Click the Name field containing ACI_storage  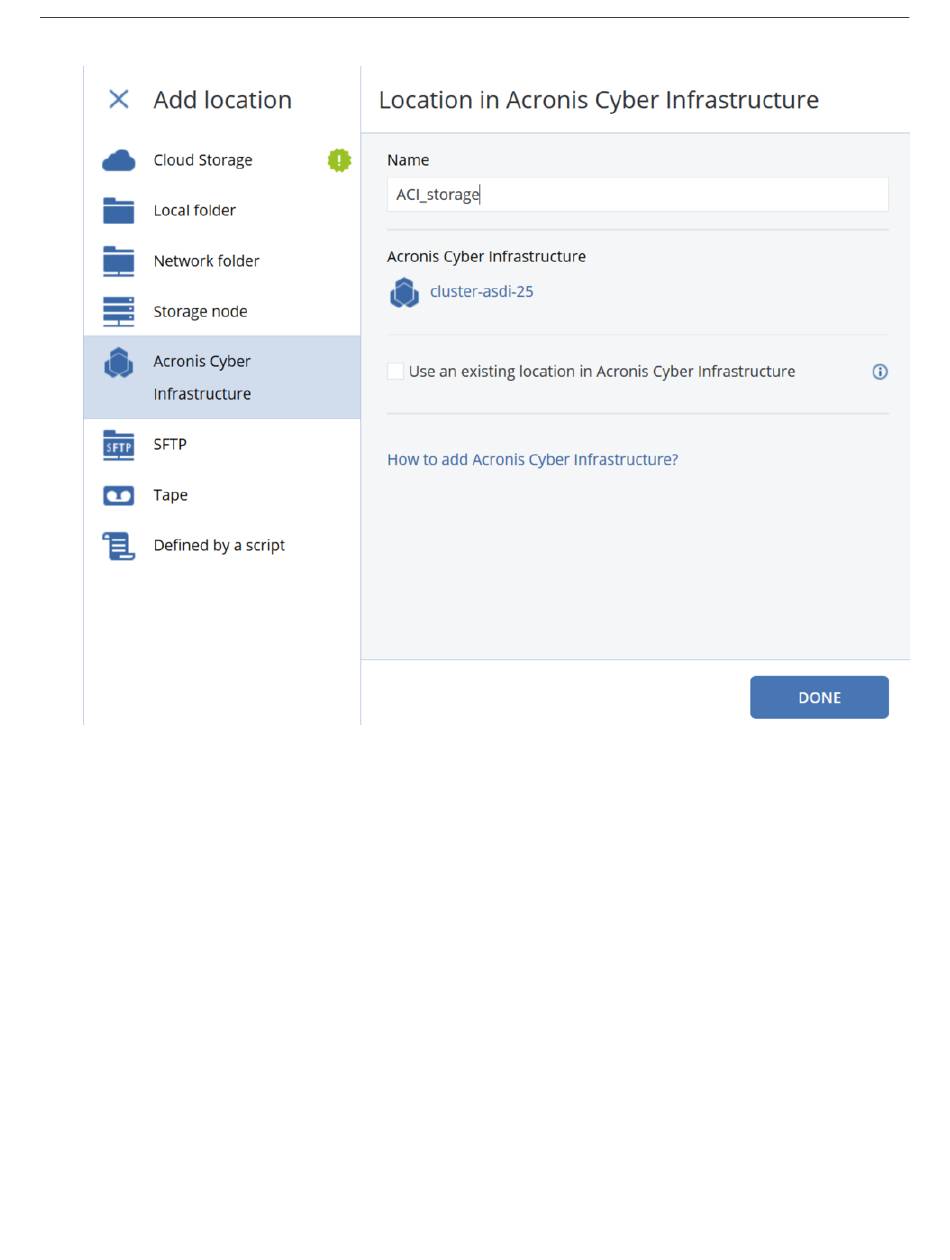637,194
